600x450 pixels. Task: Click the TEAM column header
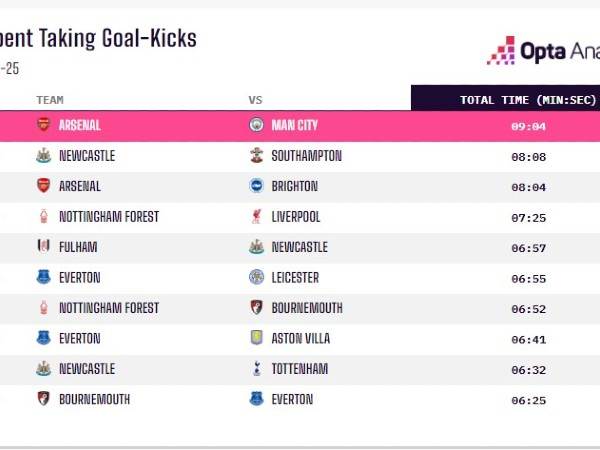click(x=50, y=100)
